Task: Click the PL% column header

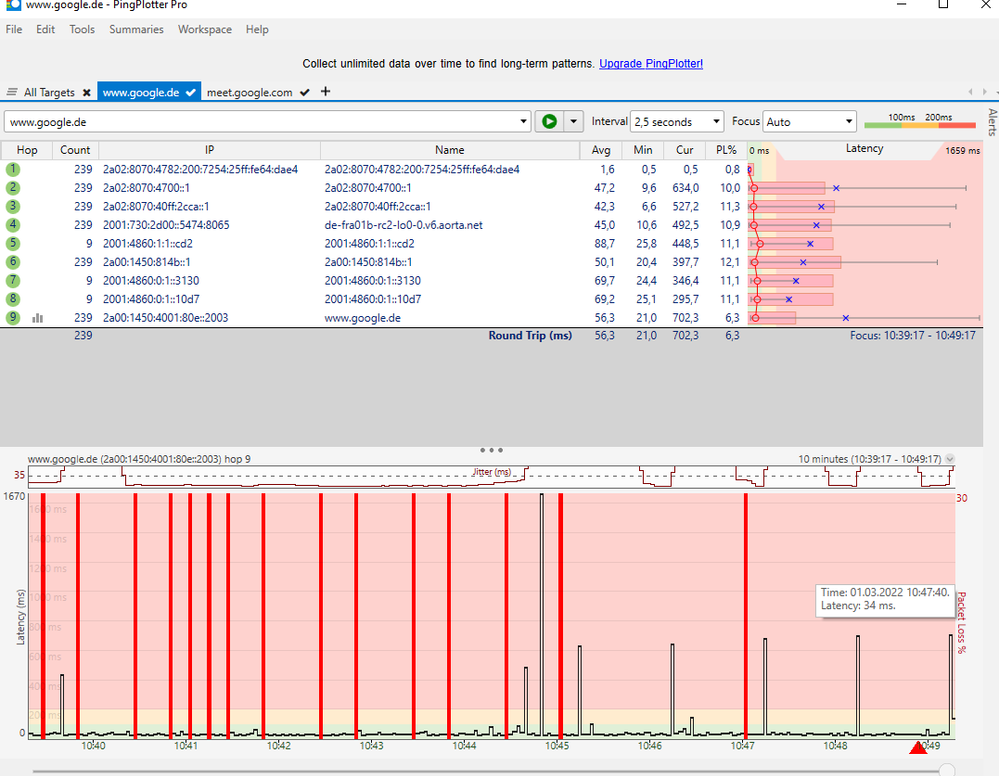Action: 726,150
